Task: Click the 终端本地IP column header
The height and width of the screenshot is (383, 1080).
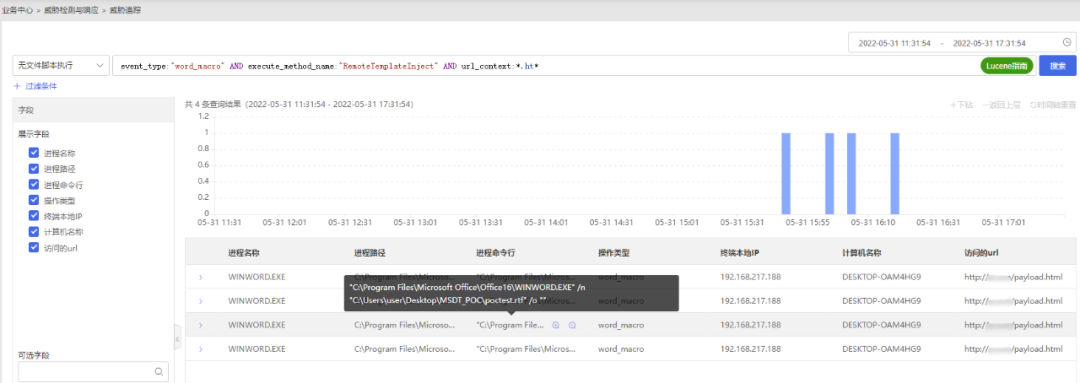Action: pyautogui.click(x=739, y=253)
